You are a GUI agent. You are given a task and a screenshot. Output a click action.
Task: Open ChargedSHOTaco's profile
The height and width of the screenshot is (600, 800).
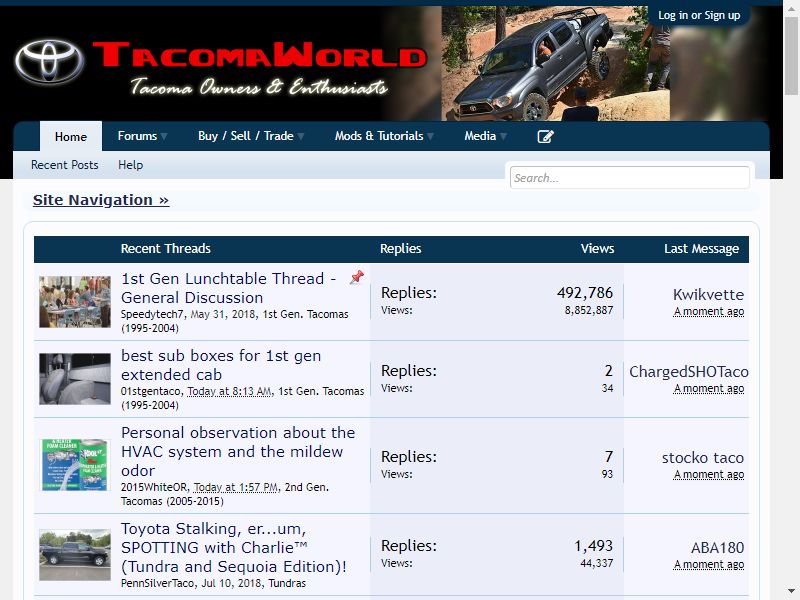pos(689,371)
